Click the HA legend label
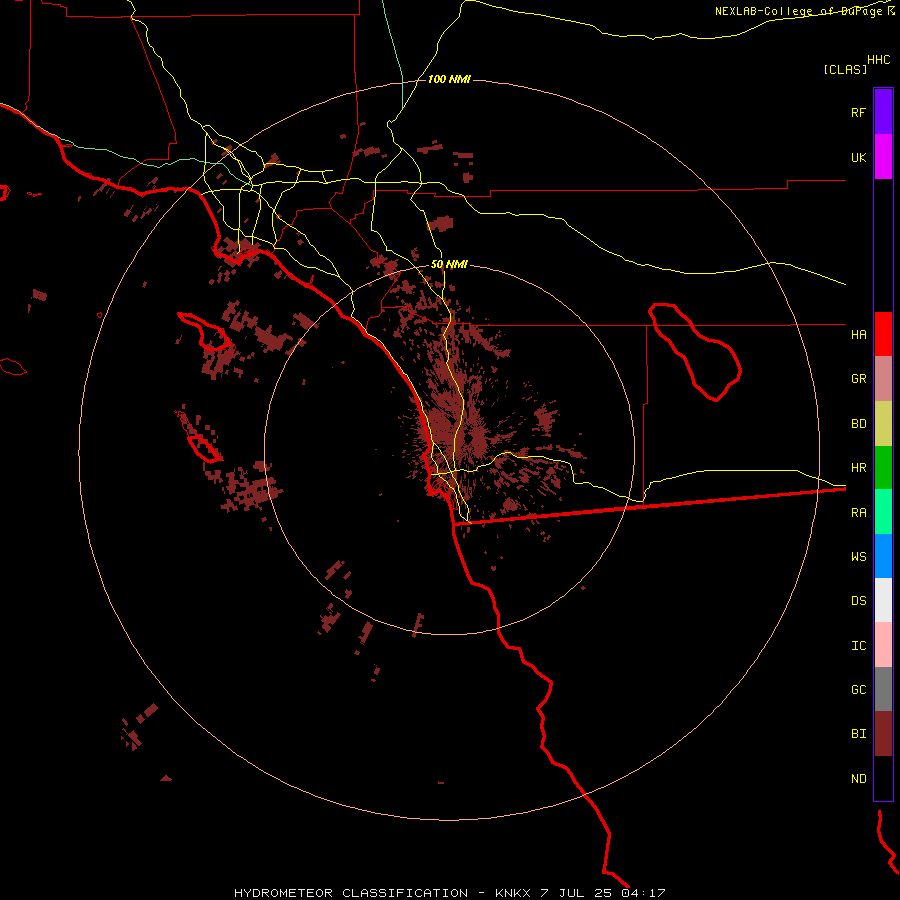Screen dimensions: 900x900 pyautogui.click(x=858, y=334)
